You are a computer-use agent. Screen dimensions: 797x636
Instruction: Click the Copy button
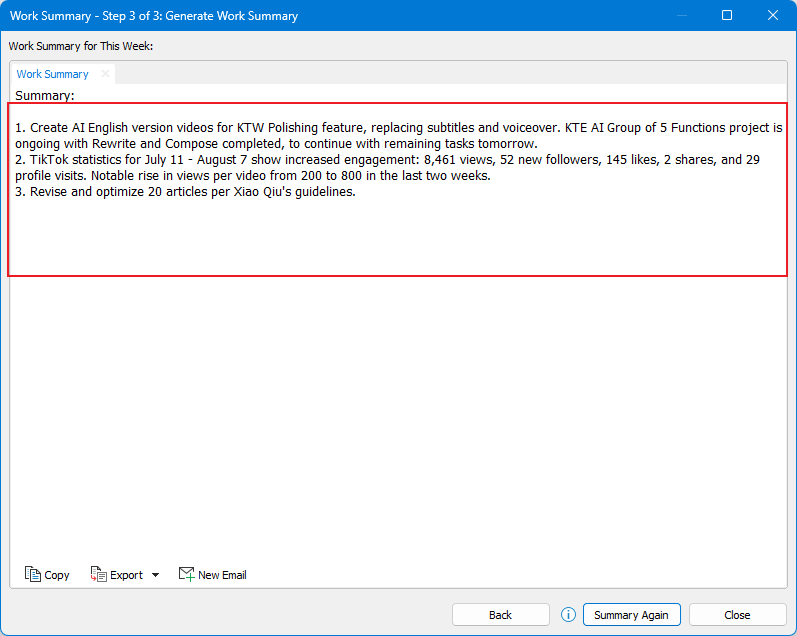pos(47,574)
